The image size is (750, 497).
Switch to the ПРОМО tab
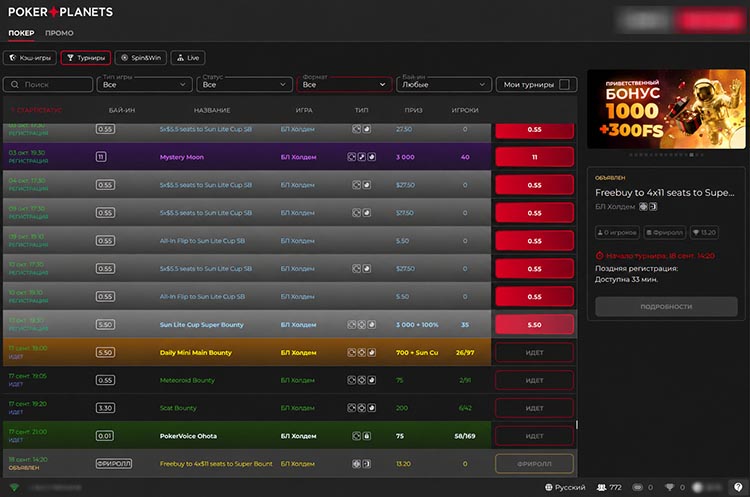59,33
